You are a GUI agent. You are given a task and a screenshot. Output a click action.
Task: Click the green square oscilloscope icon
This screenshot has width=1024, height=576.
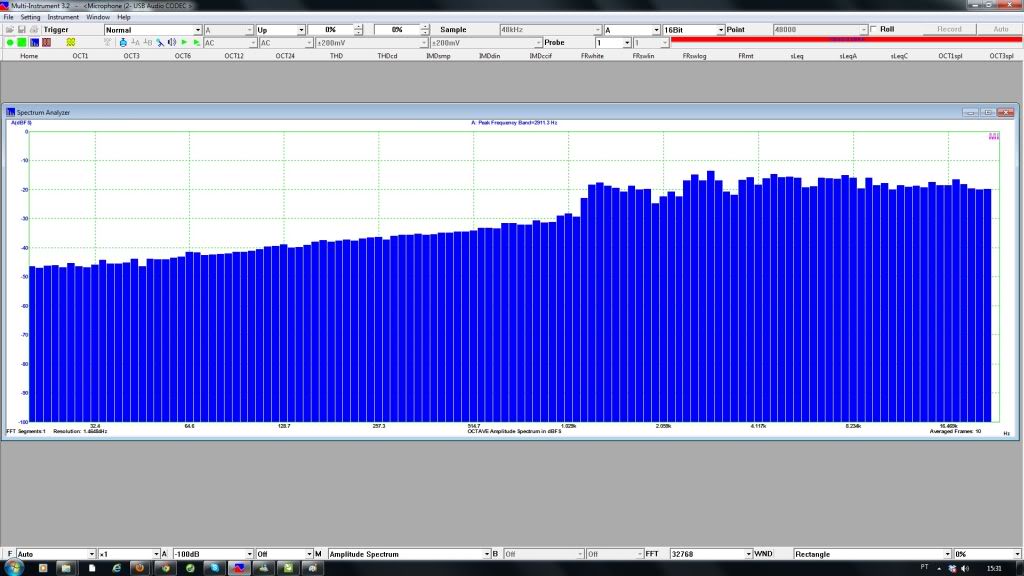pos(22,42)
